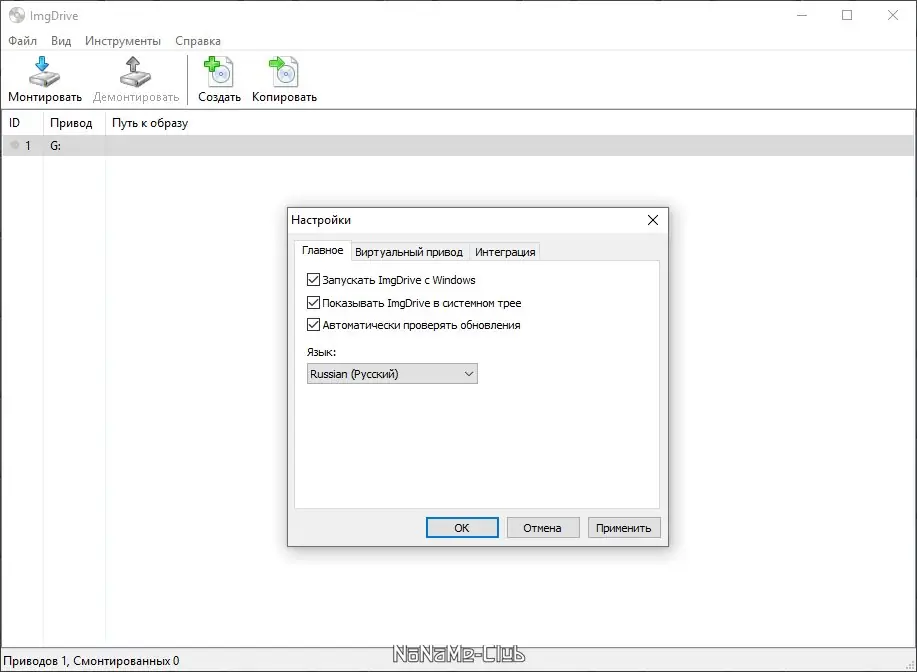Click the ID column header
917x672 pixels.
coord(22,123)
